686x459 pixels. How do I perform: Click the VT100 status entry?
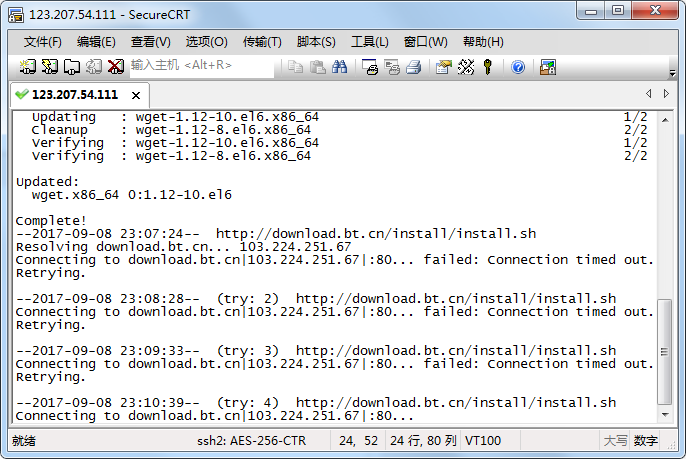[483, 441]
